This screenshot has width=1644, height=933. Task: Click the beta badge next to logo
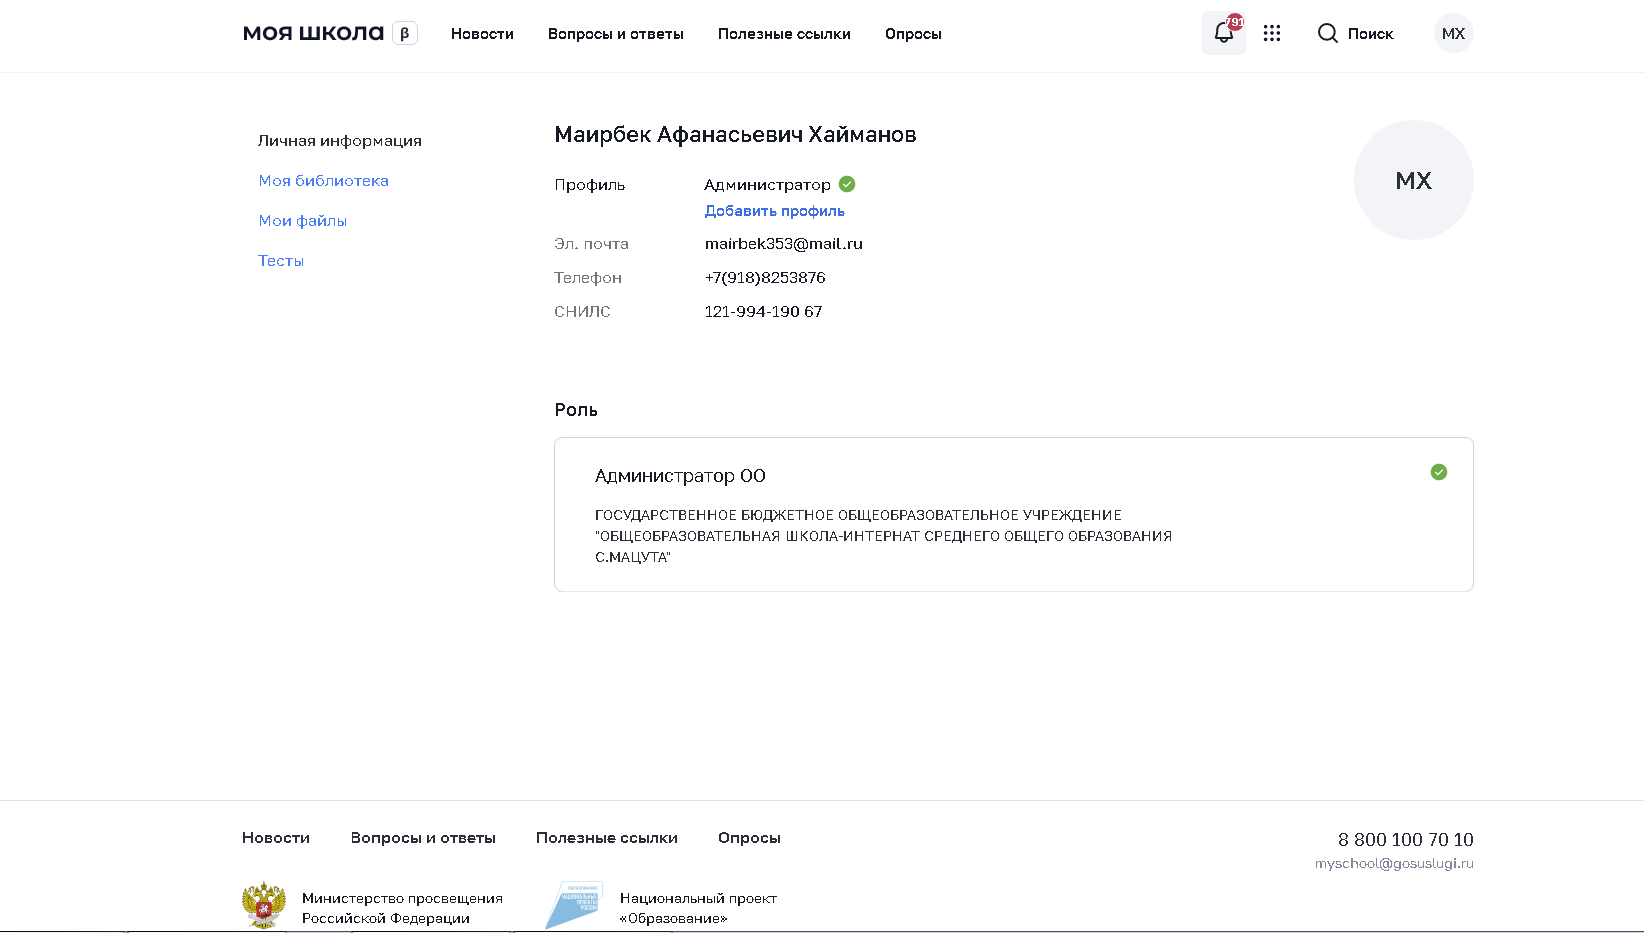404,34
